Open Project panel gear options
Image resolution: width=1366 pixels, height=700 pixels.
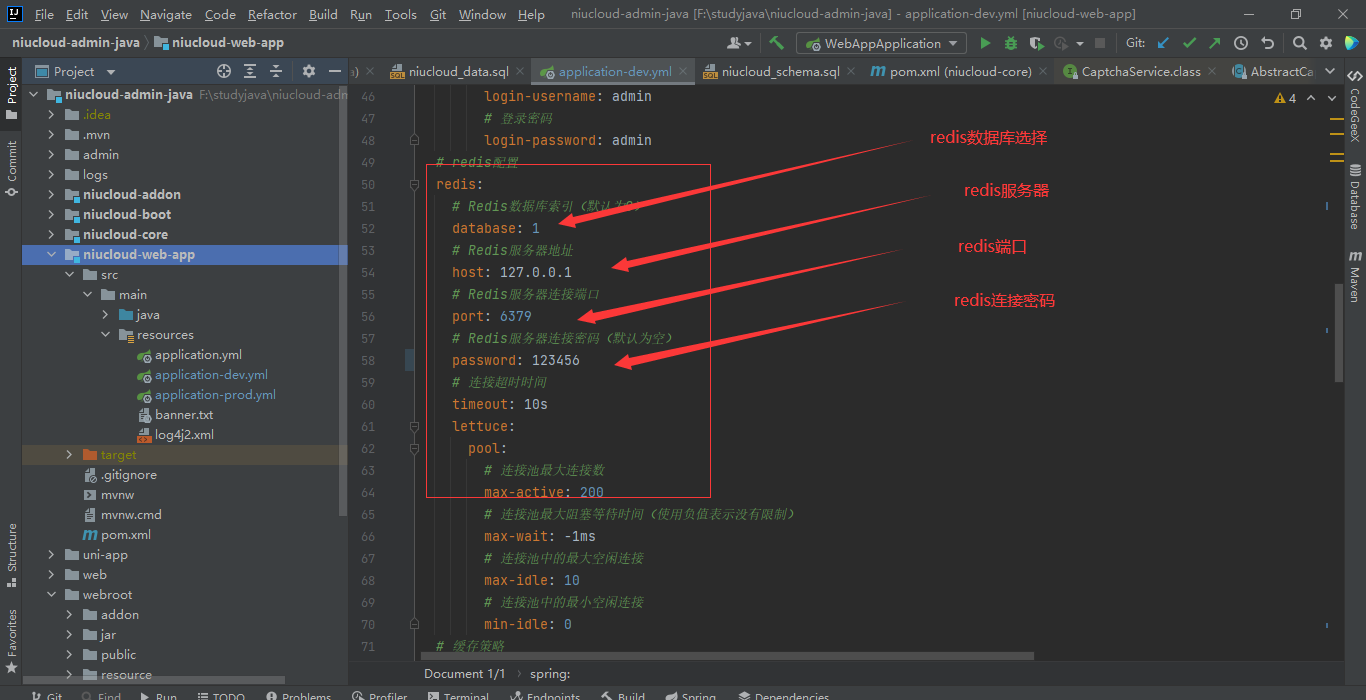tap(308, 71)
